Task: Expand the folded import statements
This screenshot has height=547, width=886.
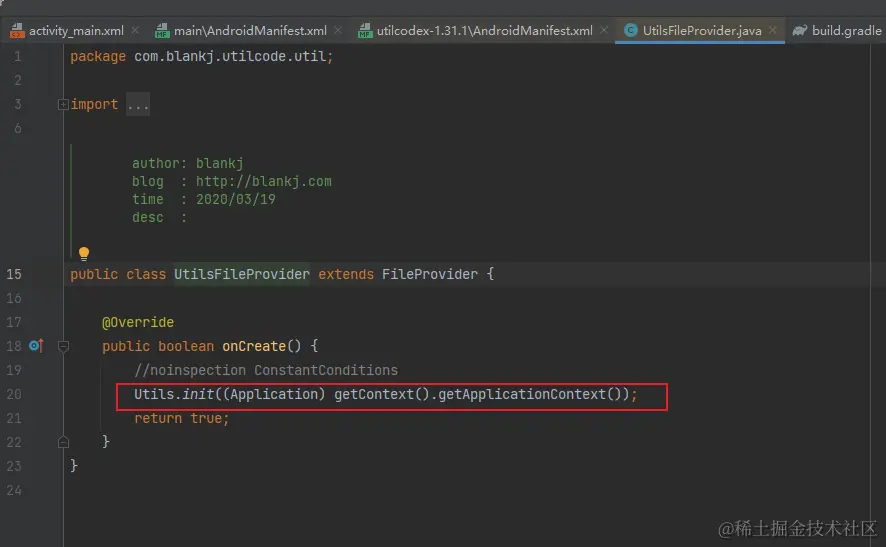Action: point(63,105)
